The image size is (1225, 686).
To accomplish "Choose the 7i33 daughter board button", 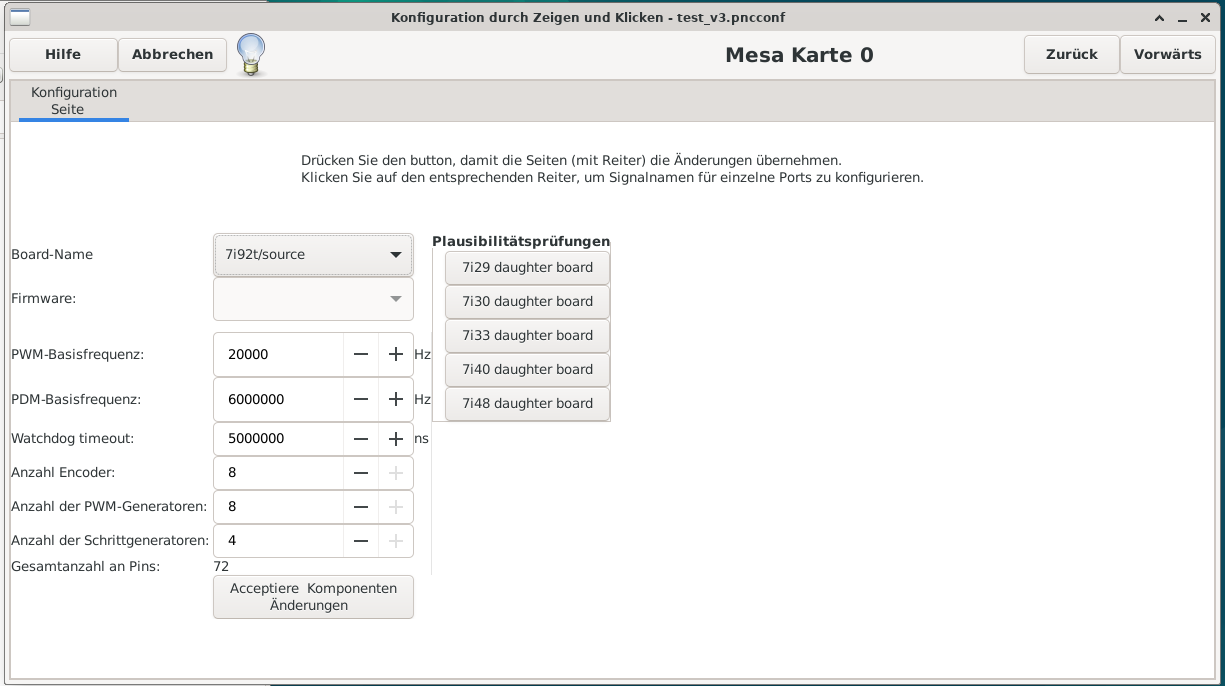I will (x=527, y=336).
